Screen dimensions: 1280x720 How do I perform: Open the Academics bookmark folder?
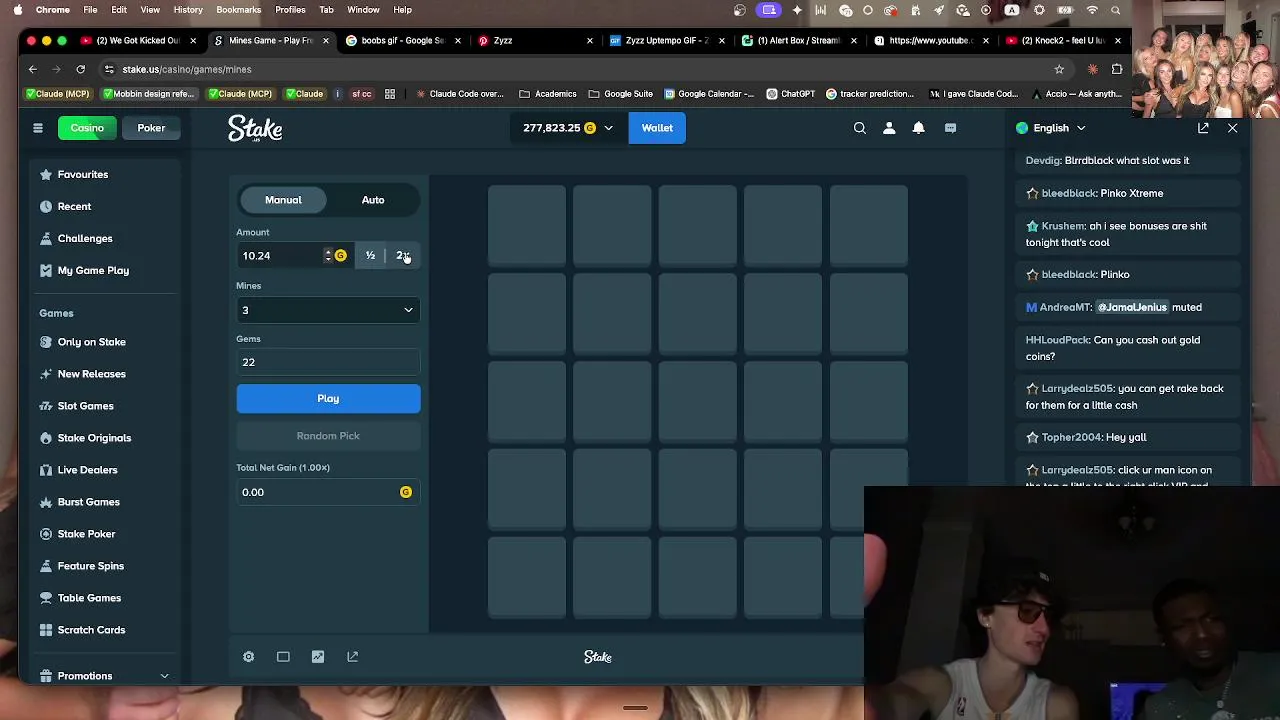coord(547,94)
